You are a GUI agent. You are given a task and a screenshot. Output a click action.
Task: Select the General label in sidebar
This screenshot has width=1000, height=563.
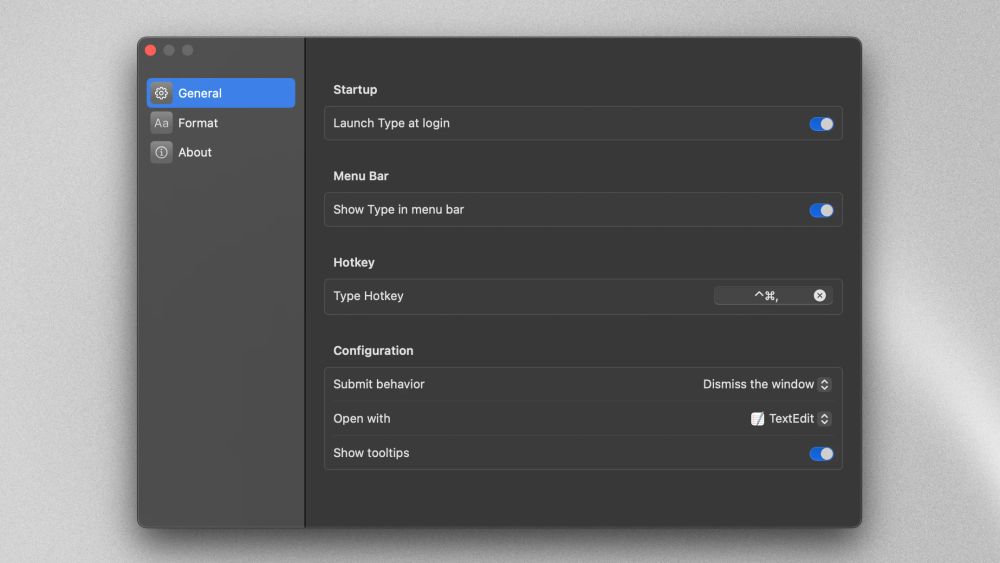click(200, 93)
